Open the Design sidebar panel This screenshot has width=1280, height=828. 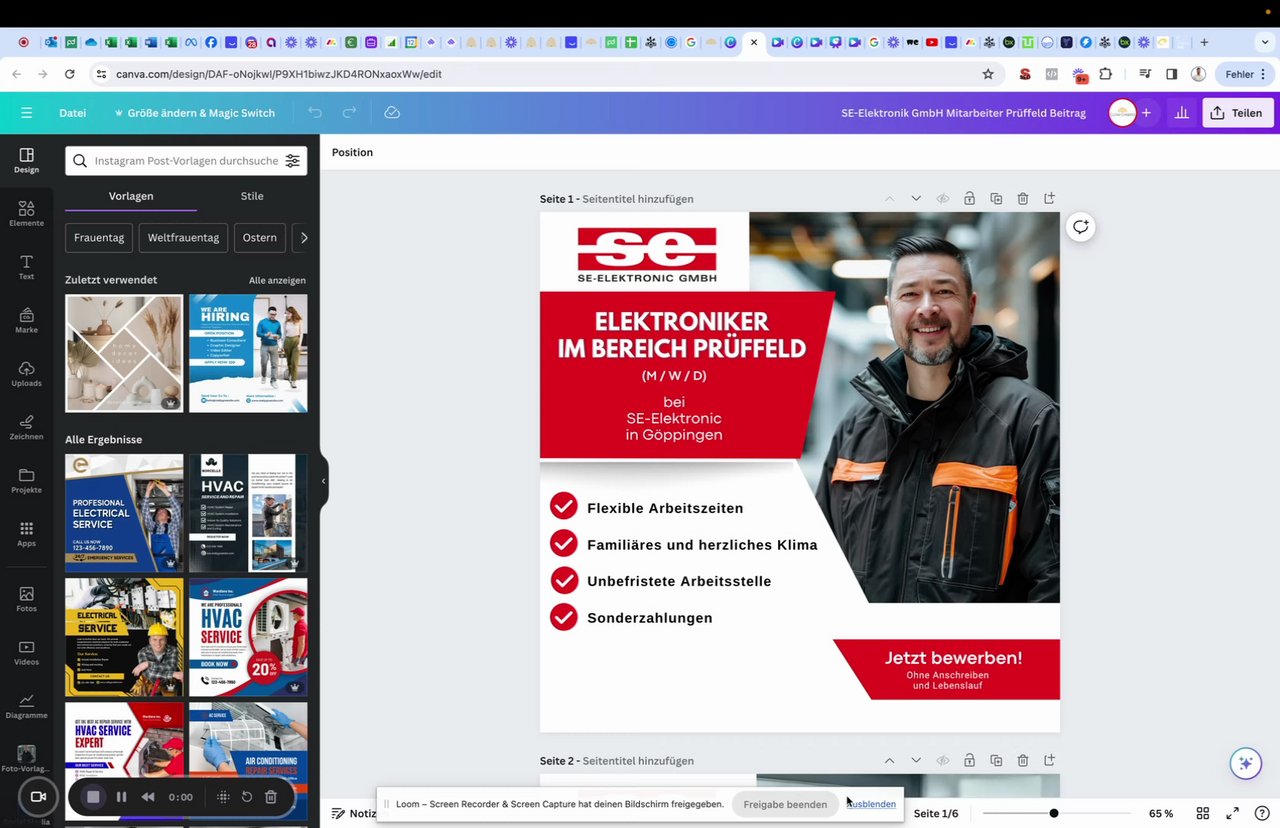27,160
